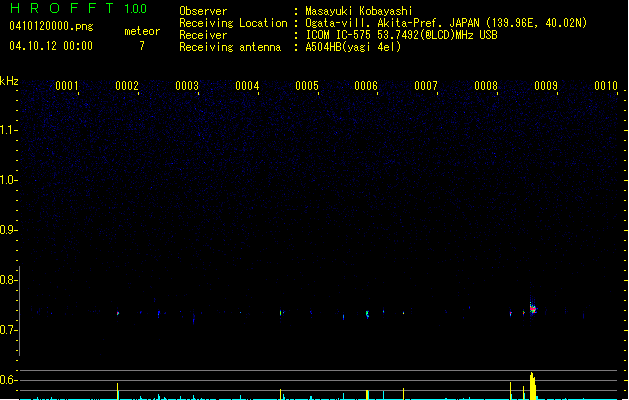Click the kHz axis unit label
The image size is (629, 400).
tap(9, 81)
